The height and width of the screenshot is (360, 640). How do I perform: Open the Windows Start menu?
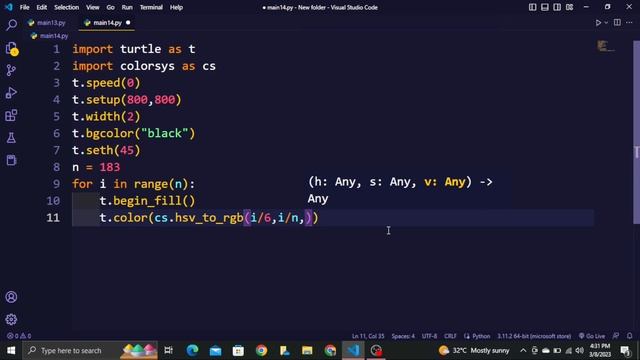pyautogui.click(x=11, y=350)
